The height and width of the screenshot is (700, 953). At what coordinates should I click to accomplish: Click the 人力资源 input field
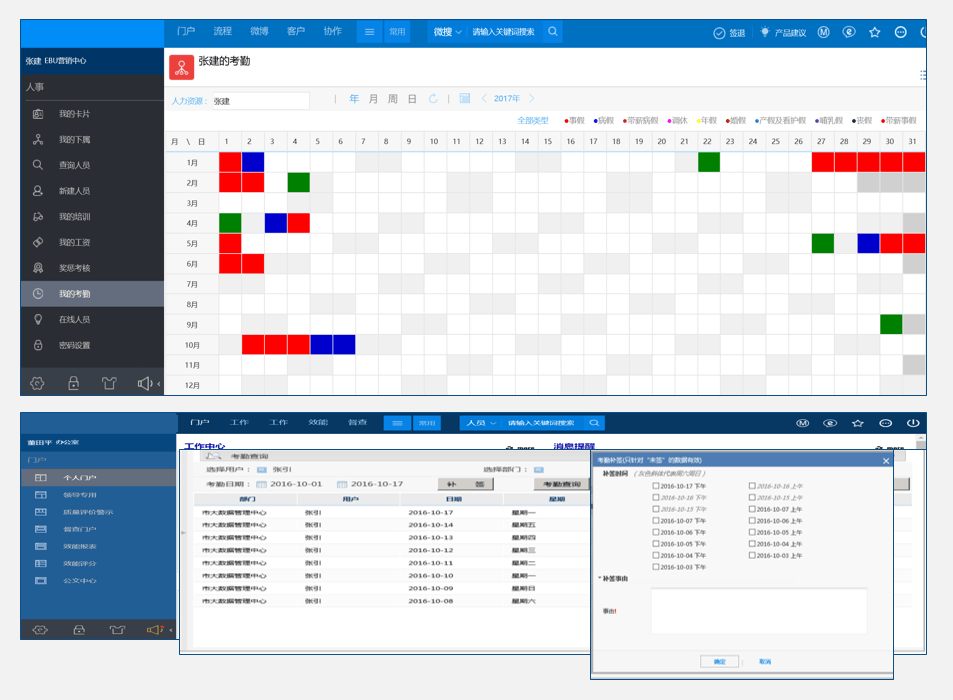(x=260, y=101)
